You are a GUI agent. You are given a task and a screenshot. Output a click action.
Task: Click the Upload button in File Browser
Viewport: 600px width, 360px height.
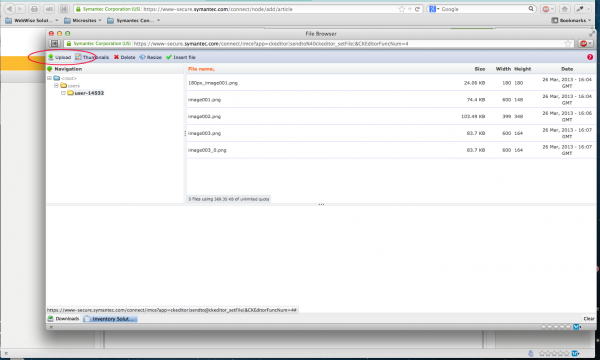click(59, 57)
